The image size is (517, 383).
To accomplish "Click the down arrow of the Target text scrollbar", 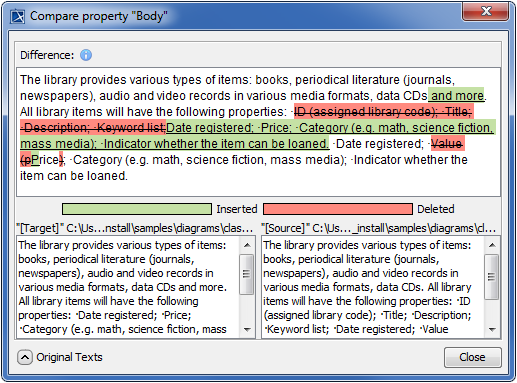I will pos(247,329).
